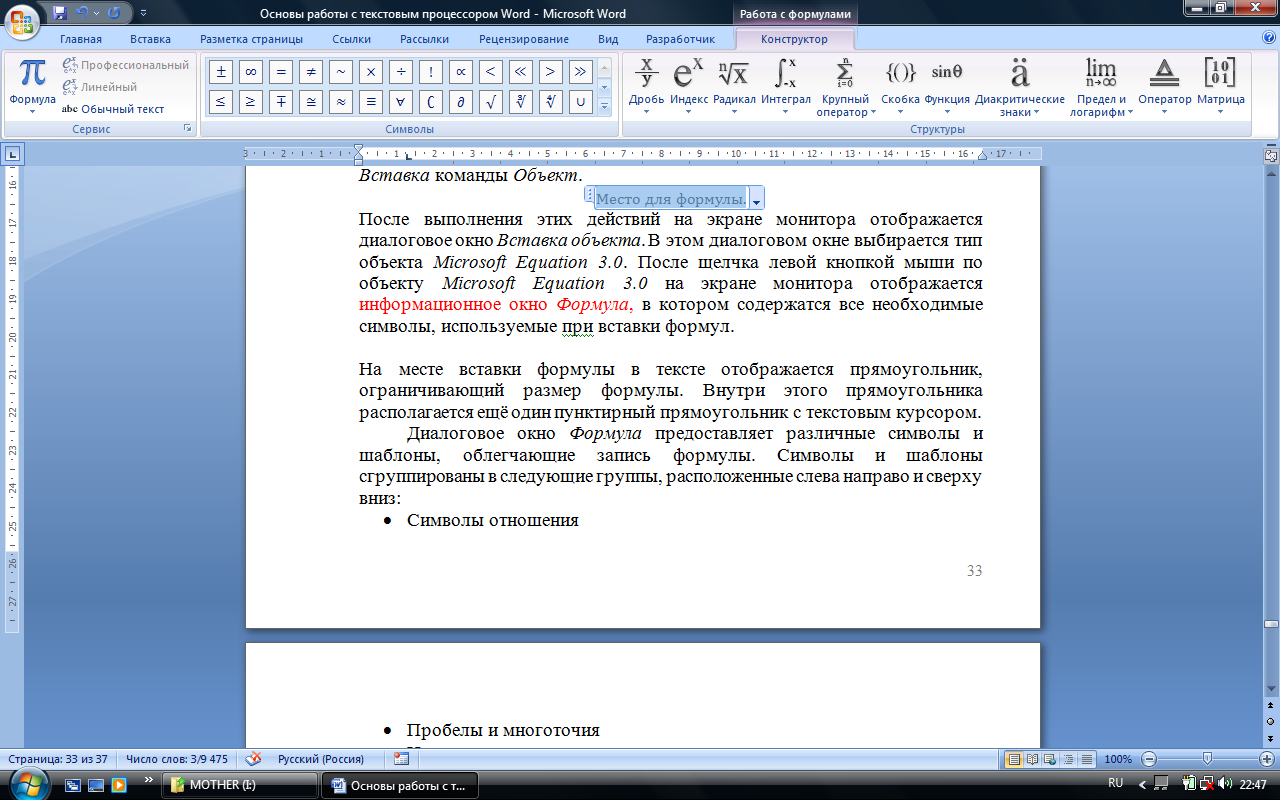Open the Главная ribbon tab
This screenshot has width=1280, height=800.
[x=81, y=39]
